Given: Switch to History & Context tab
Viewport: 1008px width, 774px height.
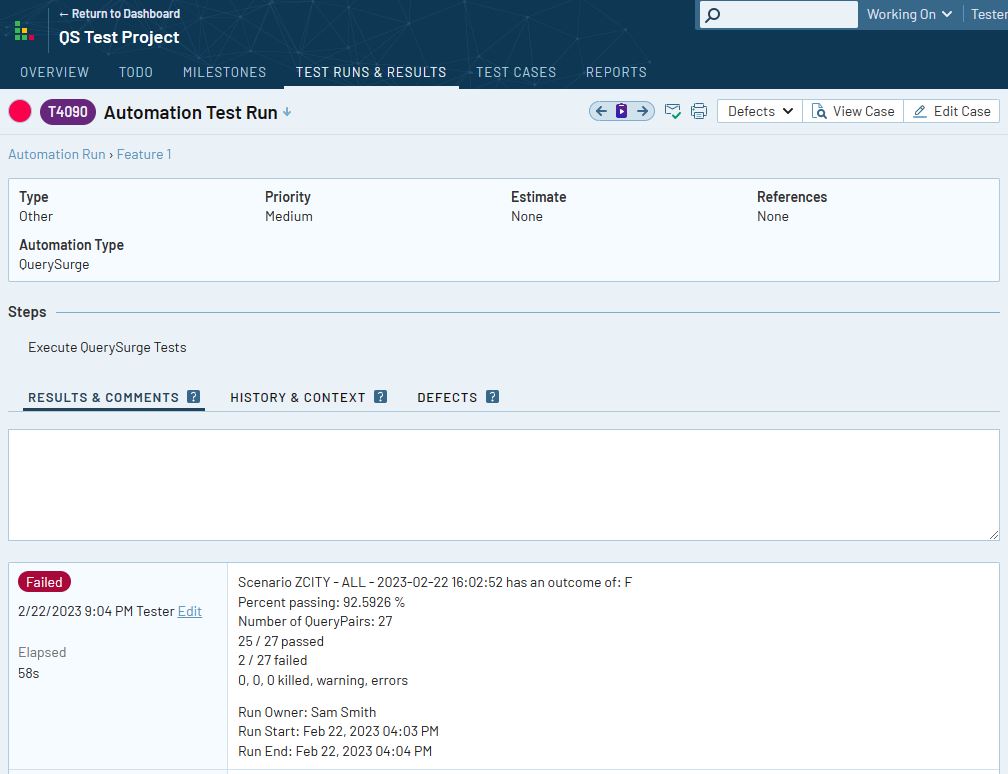Looking at the screenshot, I should tap(298, 397).
